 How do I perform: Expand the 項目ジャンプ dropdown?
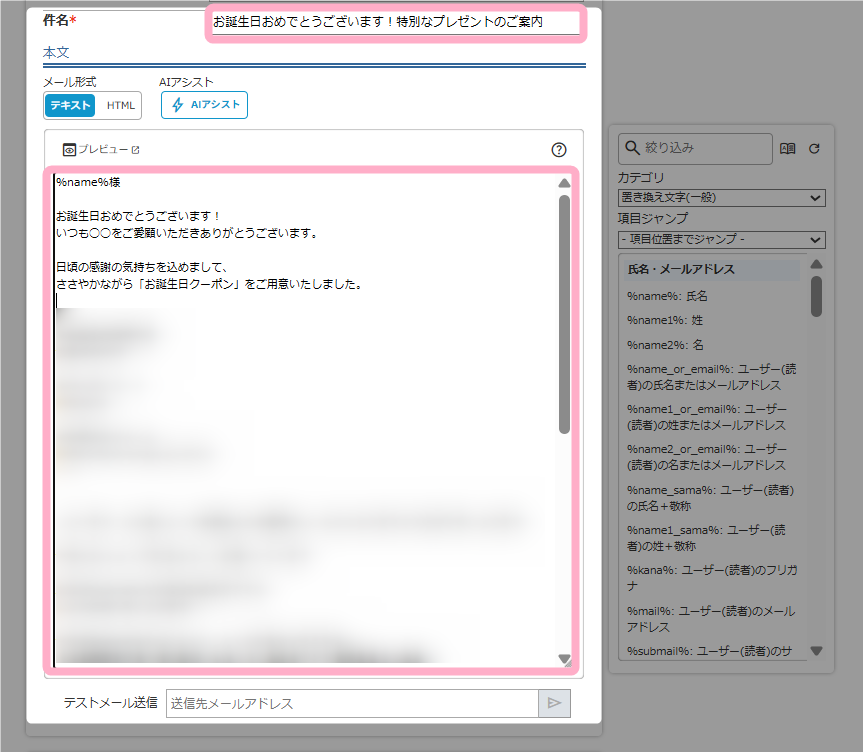(721, 239)
